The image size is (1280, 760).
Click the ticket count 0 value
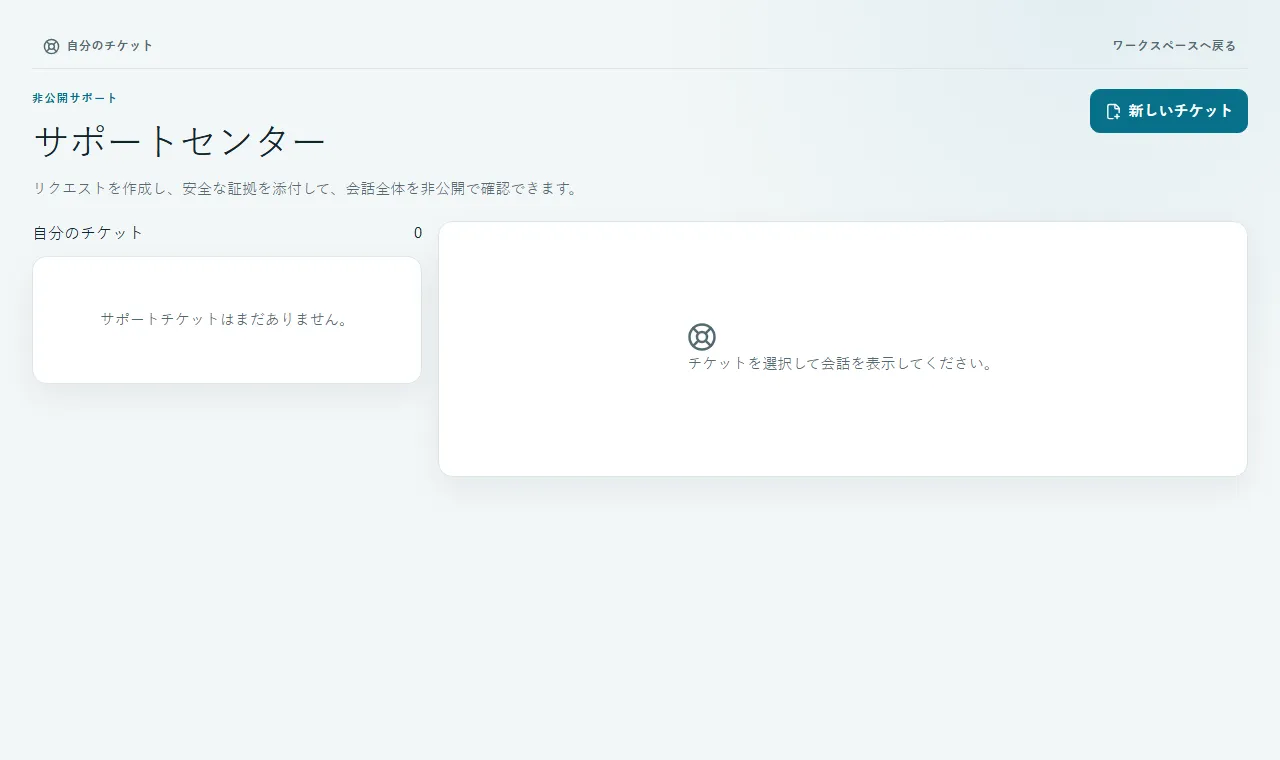pyautogui.click(x=418, y=233)
